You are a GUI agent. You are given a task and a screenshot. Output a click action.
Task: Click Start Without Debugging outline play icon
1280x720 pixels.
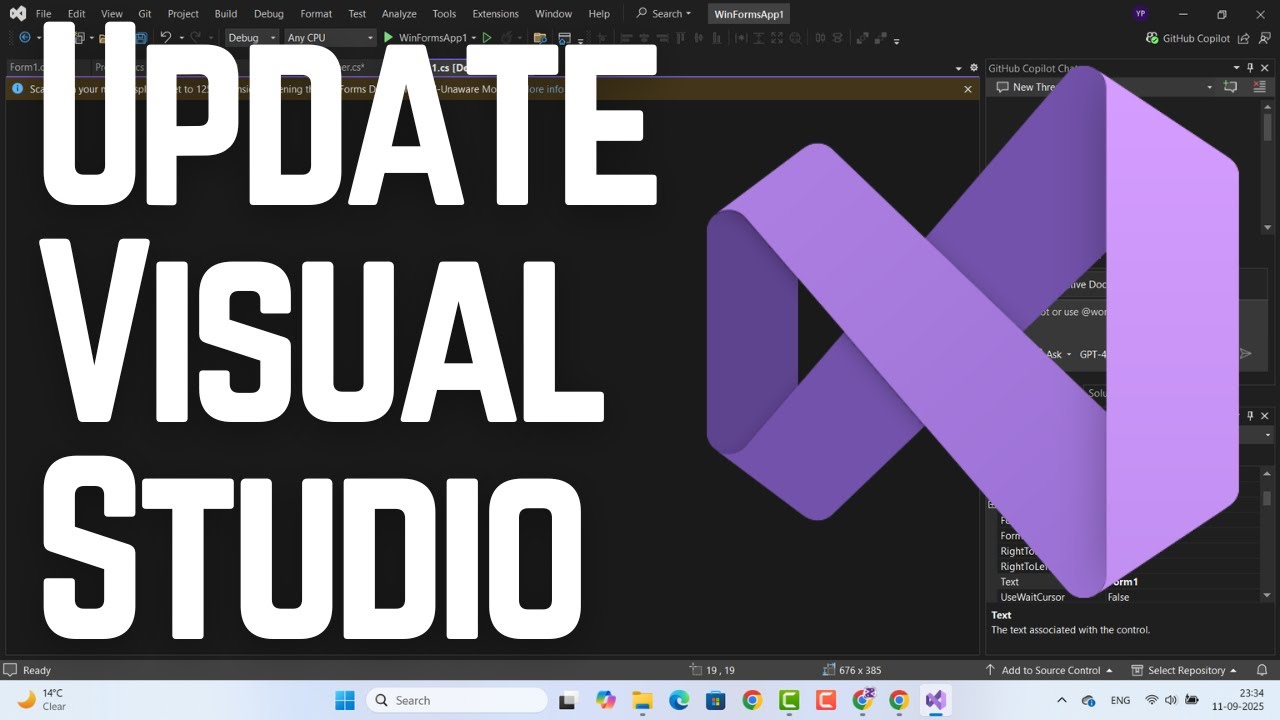pyautogui.click(x=487, y=38)
